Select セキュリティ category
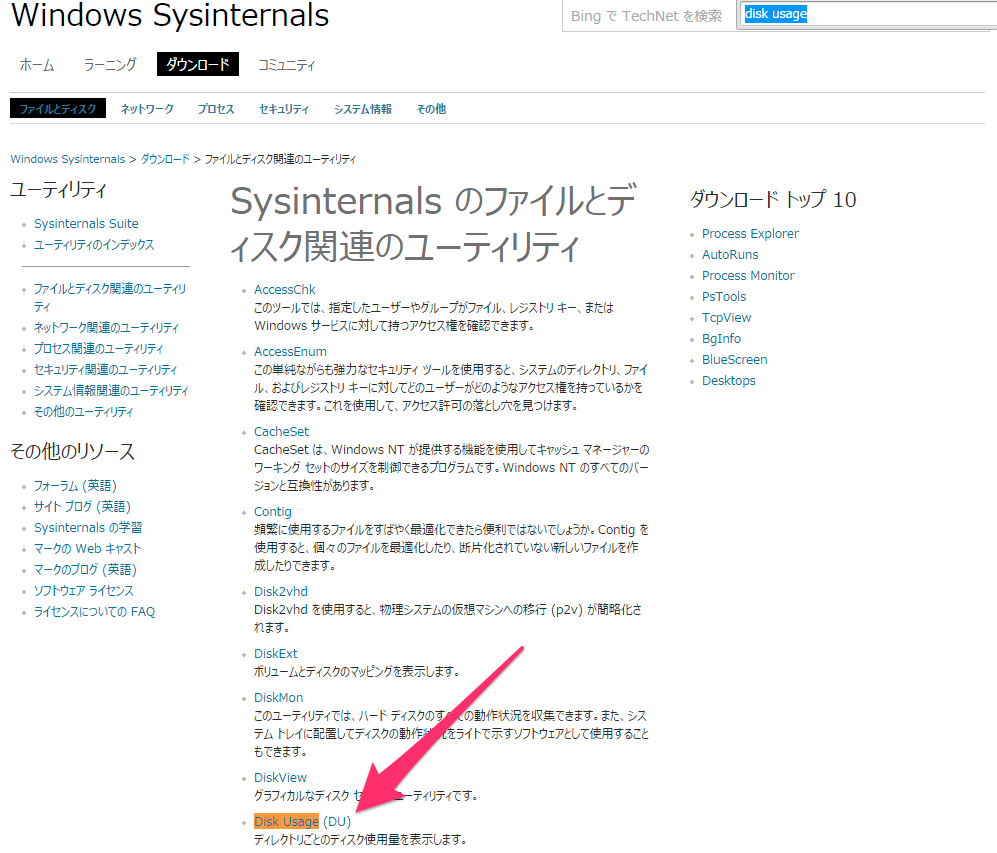This screenshot has height=853, width=997. 284,109
